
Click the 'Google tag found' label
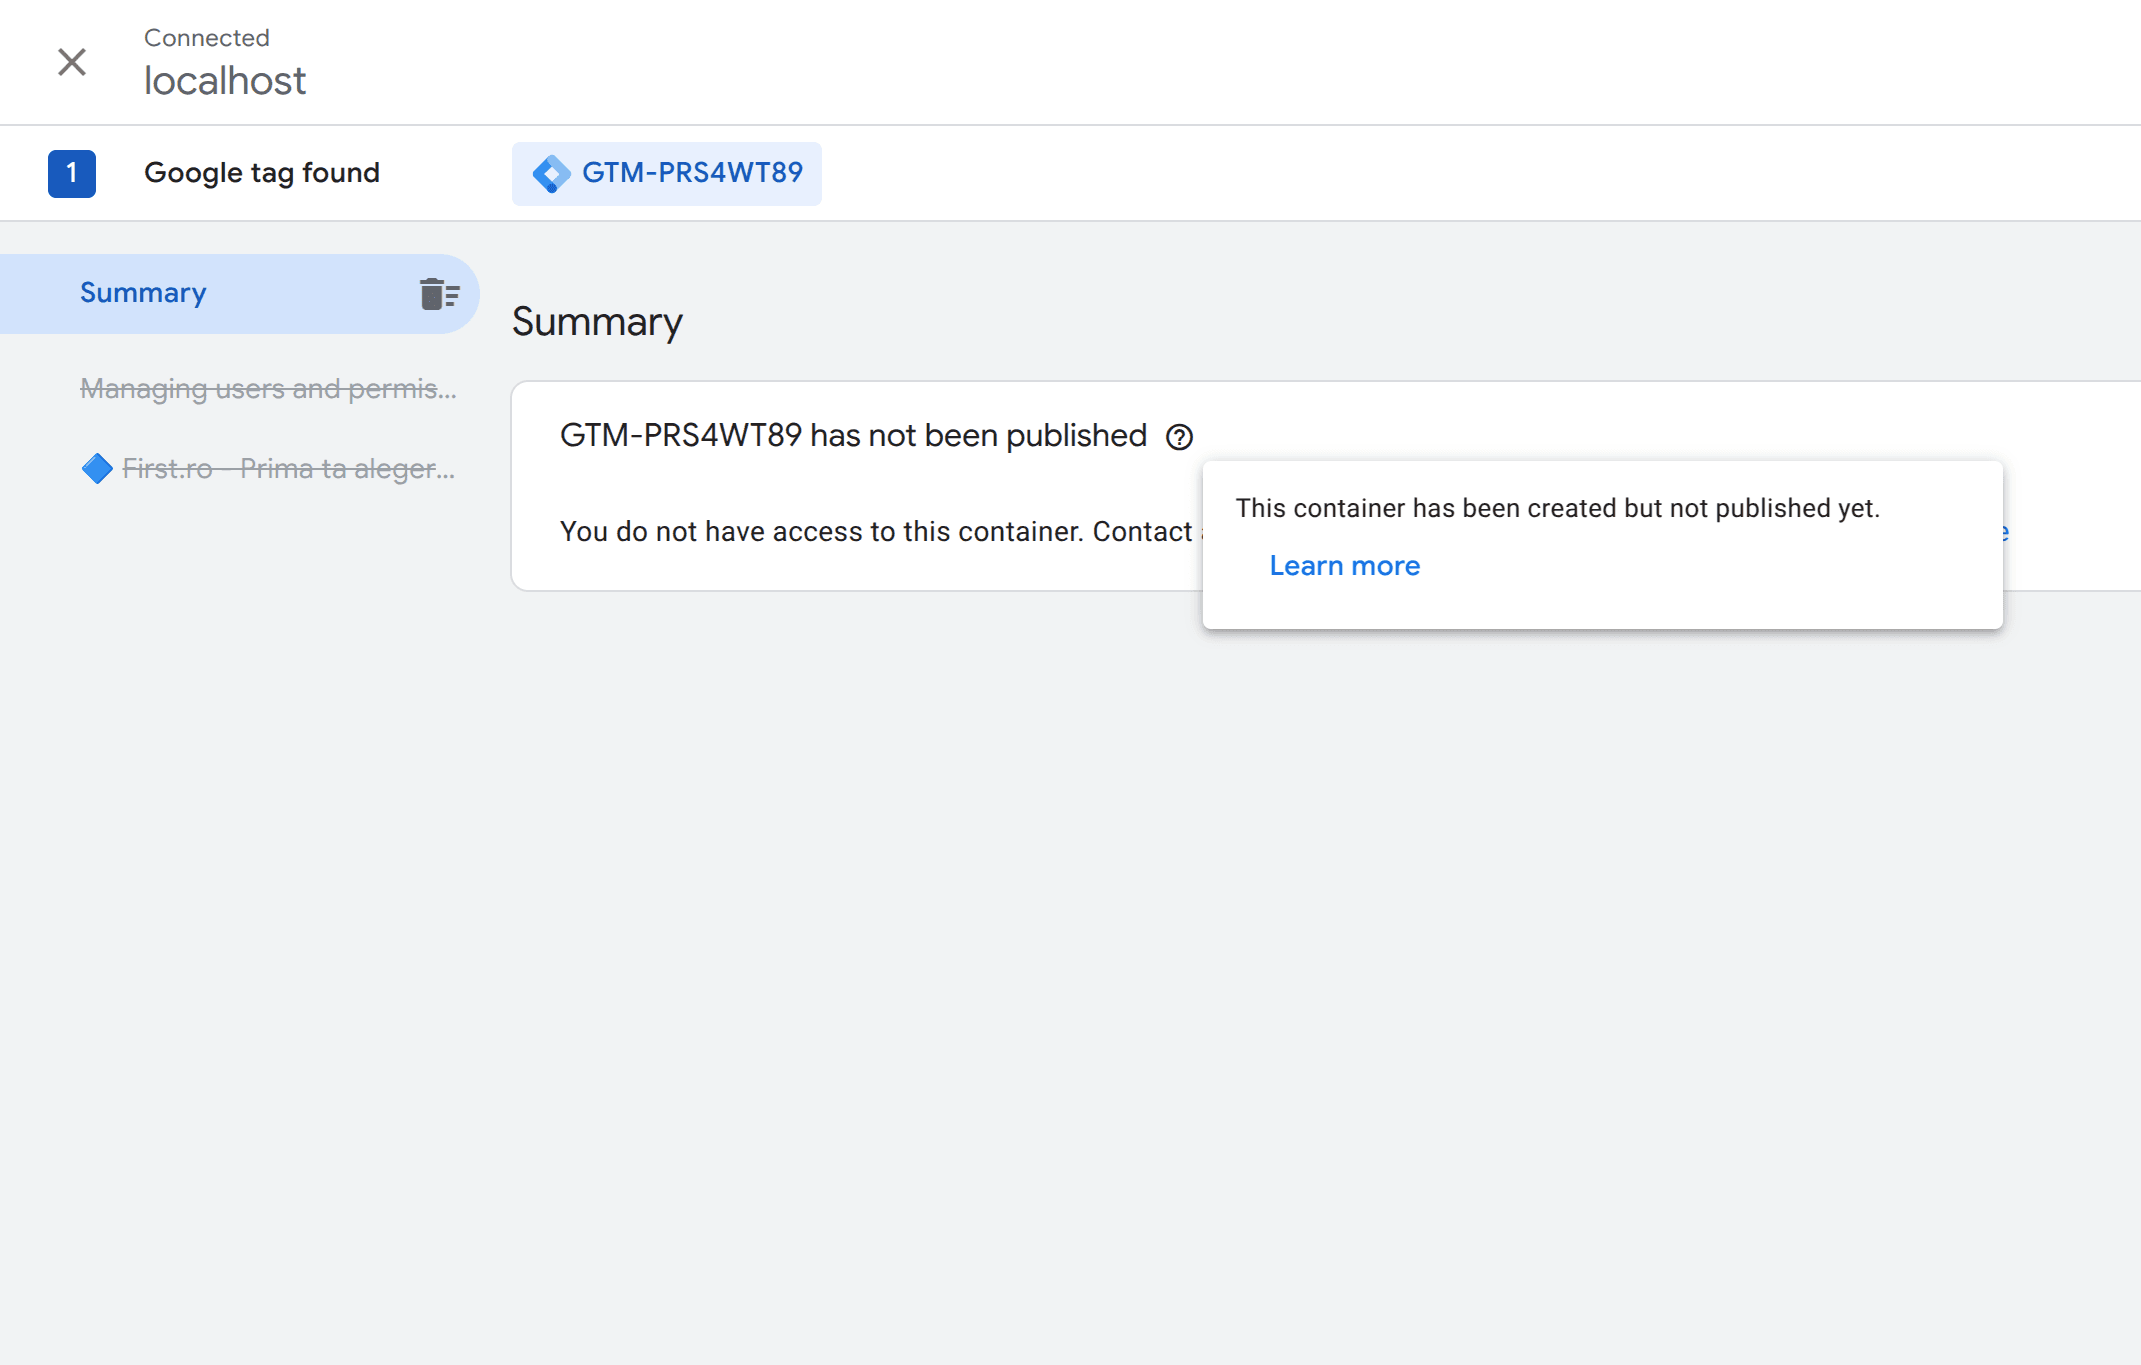pos(262,173)
